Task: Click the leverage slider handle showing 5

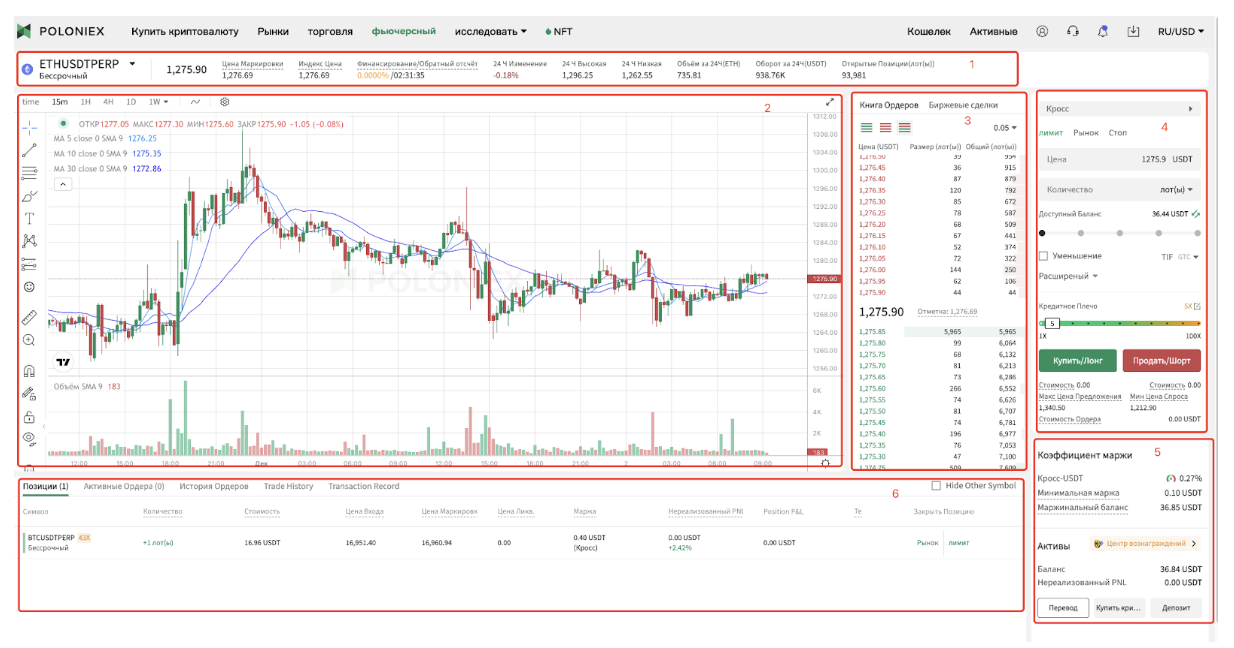Action: click(1052, 324)
